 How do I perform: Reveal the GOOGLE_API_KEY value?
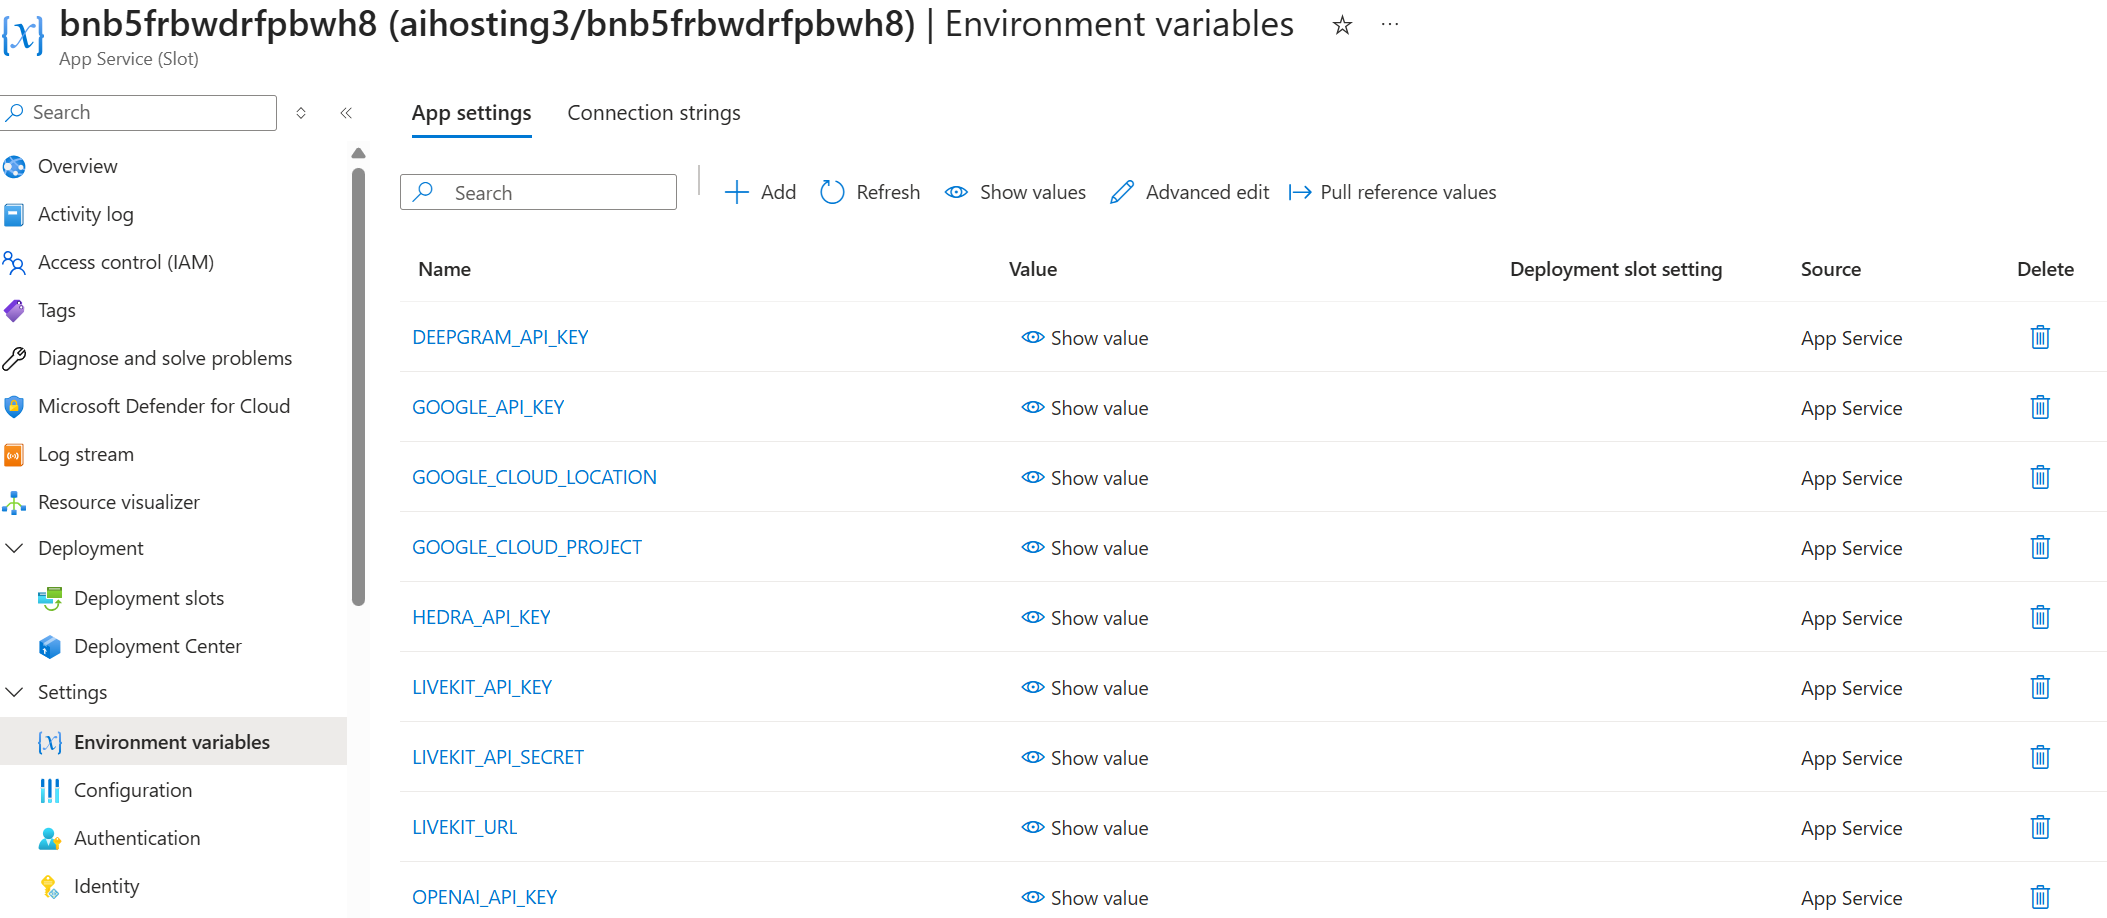coord(1085,408)
